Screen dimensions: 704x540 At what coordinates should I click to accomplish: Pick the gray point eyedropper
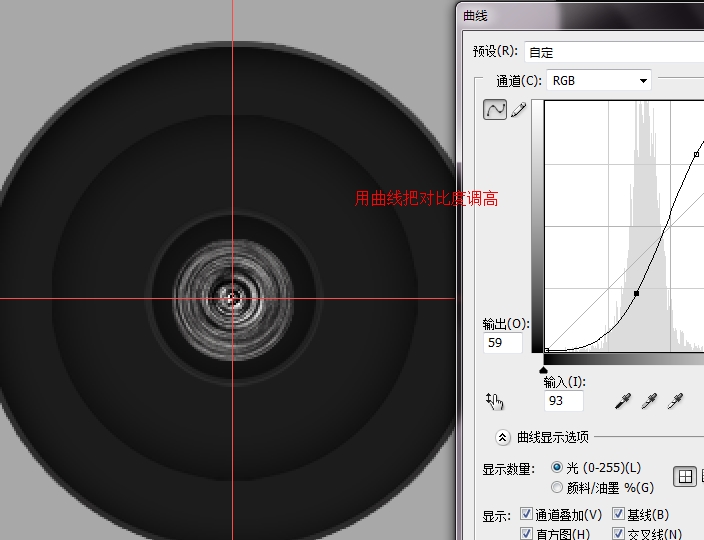(x=649, y=401)
